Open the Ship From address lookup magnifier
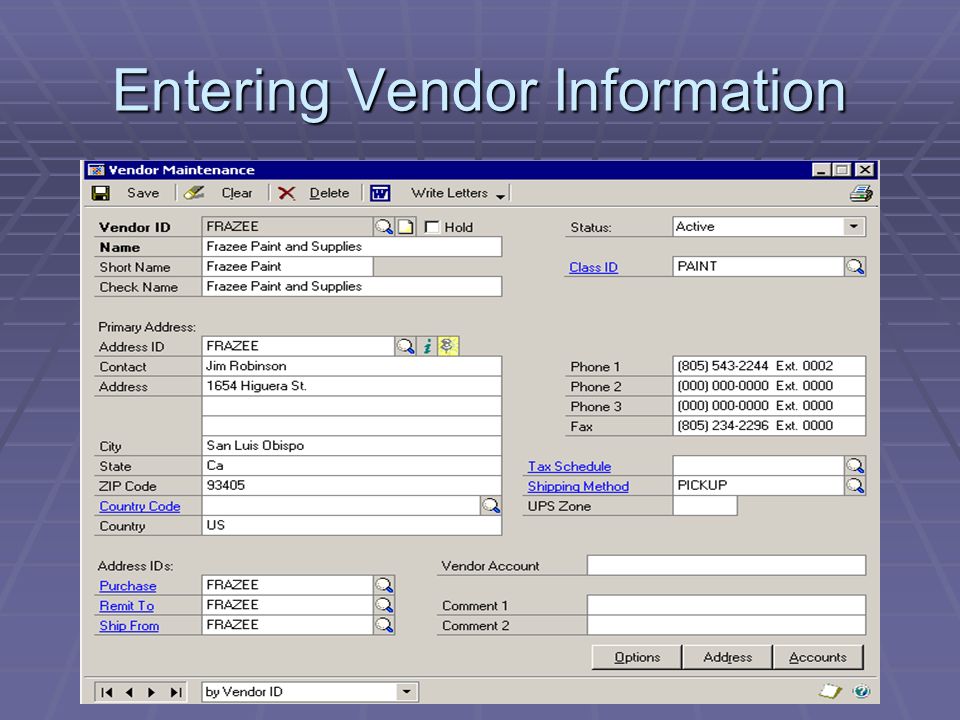Image resolution: width=960 pixels, height=720 pixels. point(384,625)
